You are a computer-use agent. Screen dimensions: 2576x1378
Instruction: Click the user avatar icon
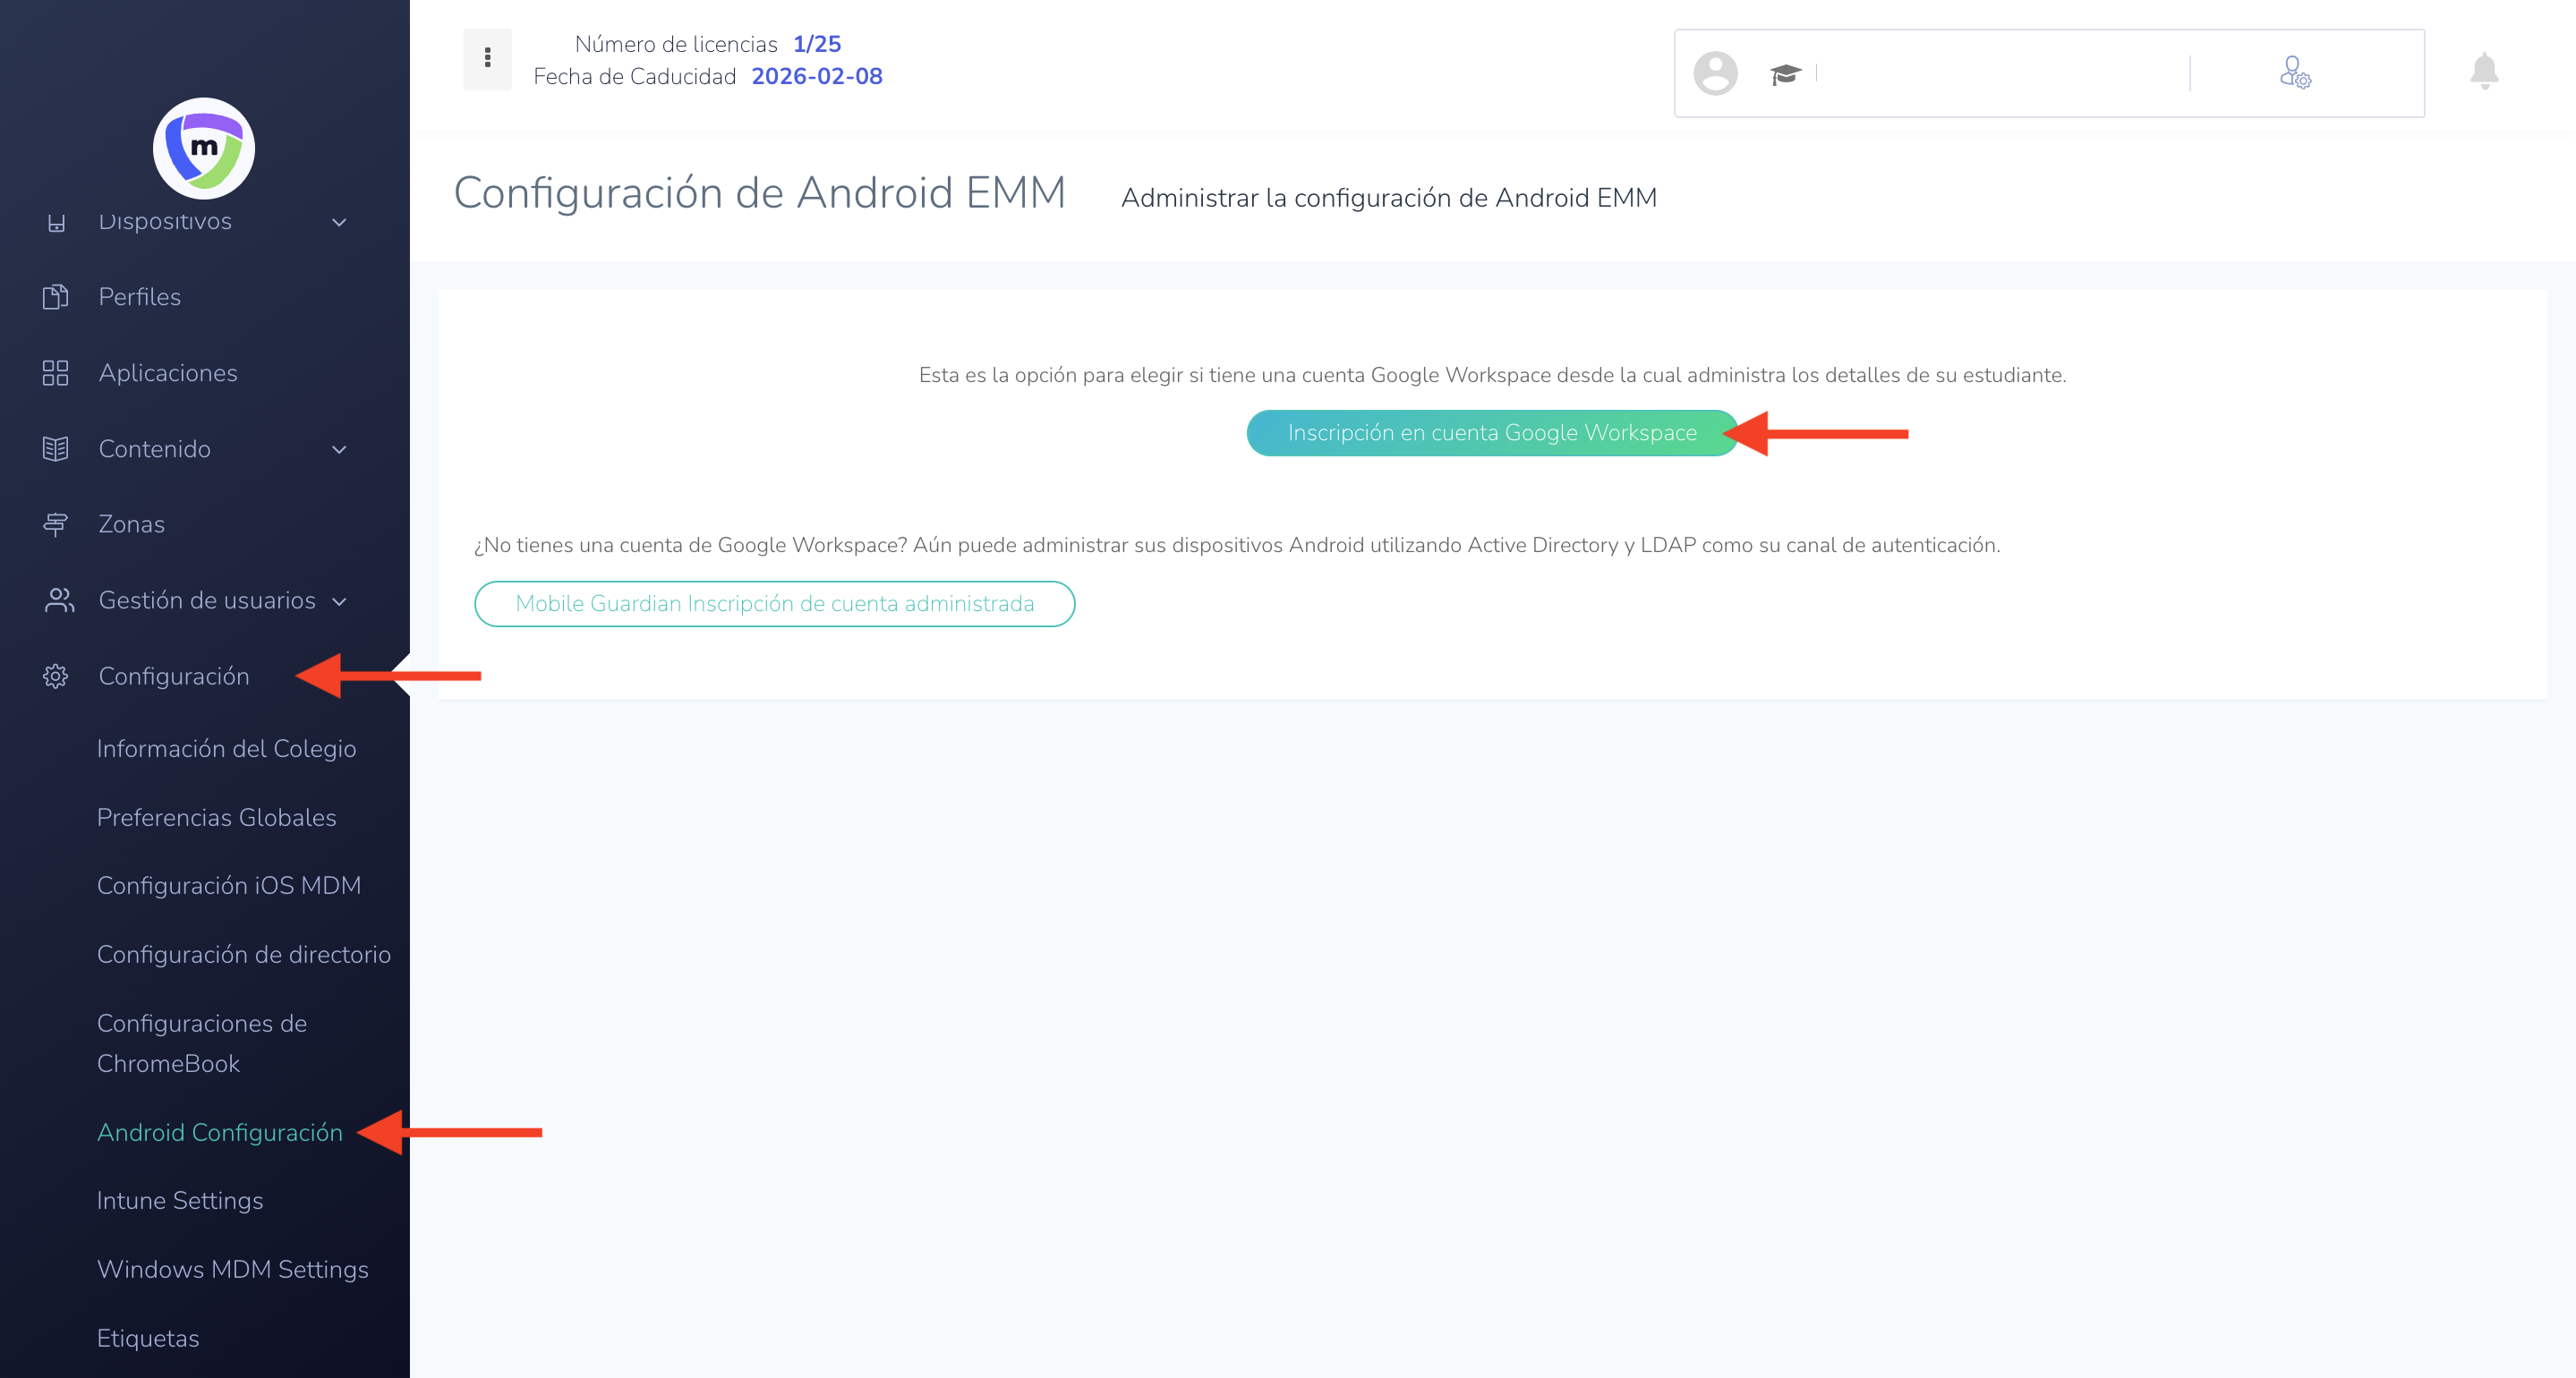point(1715,73)
